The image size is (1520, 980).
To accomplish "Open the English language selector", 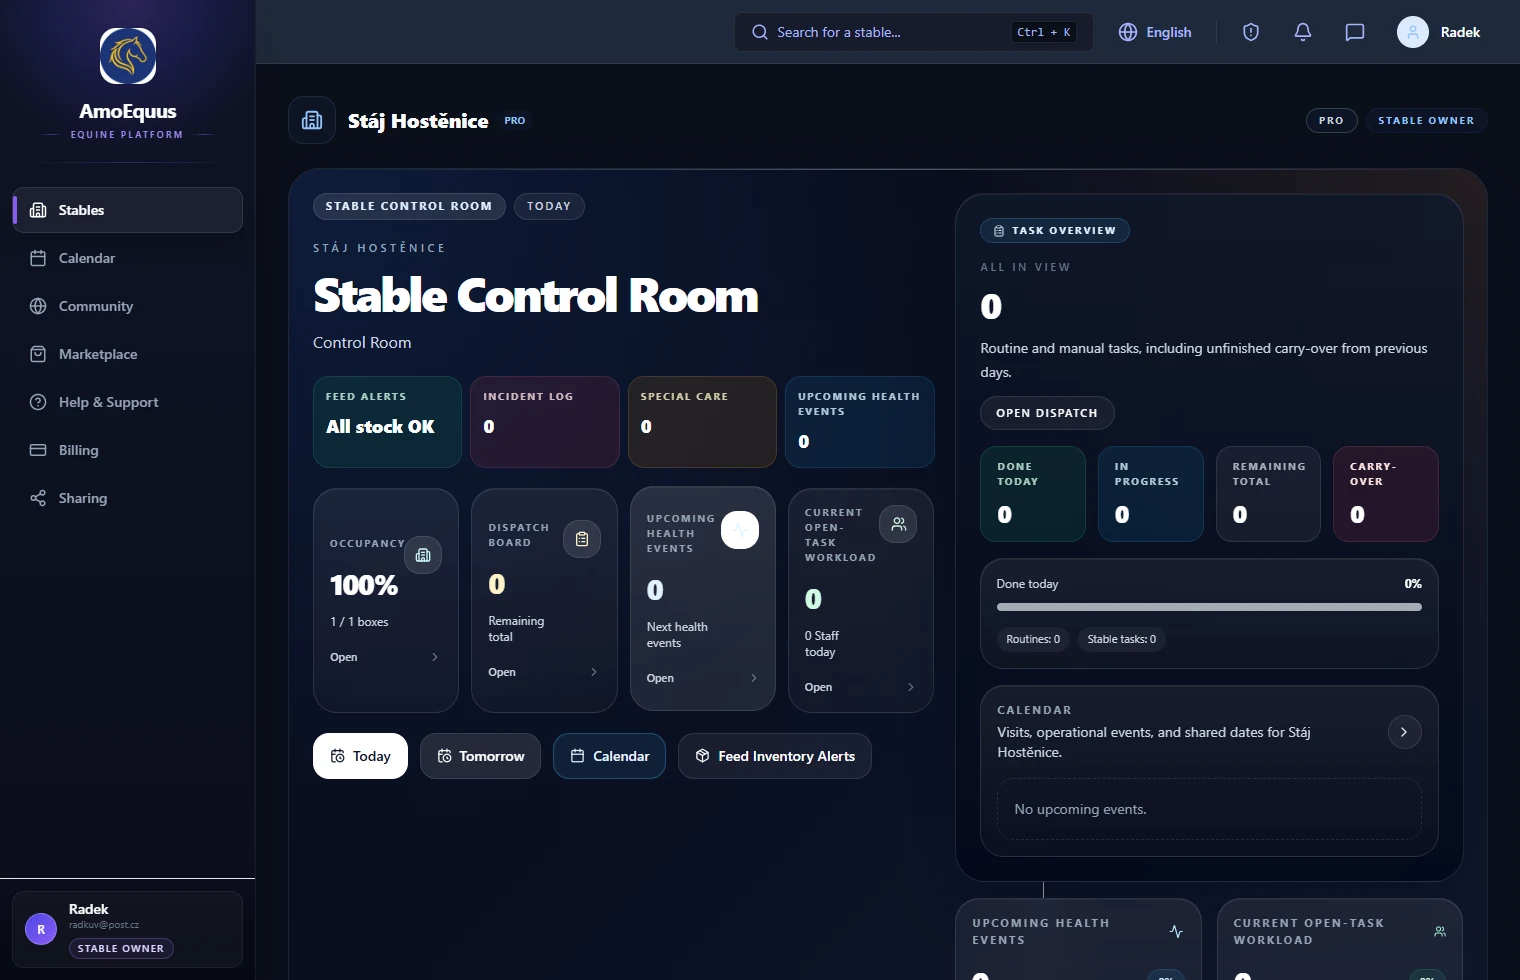I will pos(1155,32).
